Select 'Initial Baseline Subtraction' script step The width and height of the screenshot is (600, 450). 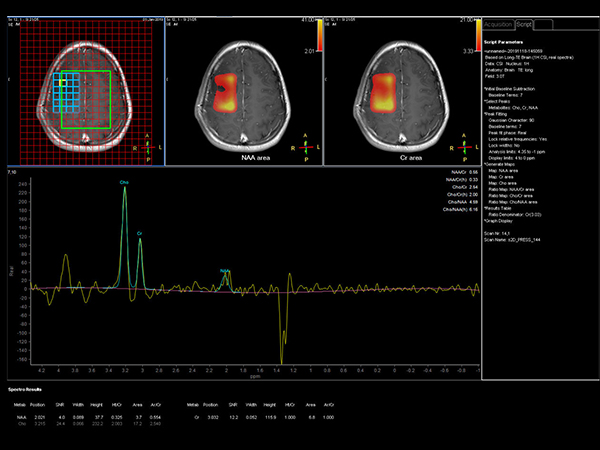(x=509, y=89)
